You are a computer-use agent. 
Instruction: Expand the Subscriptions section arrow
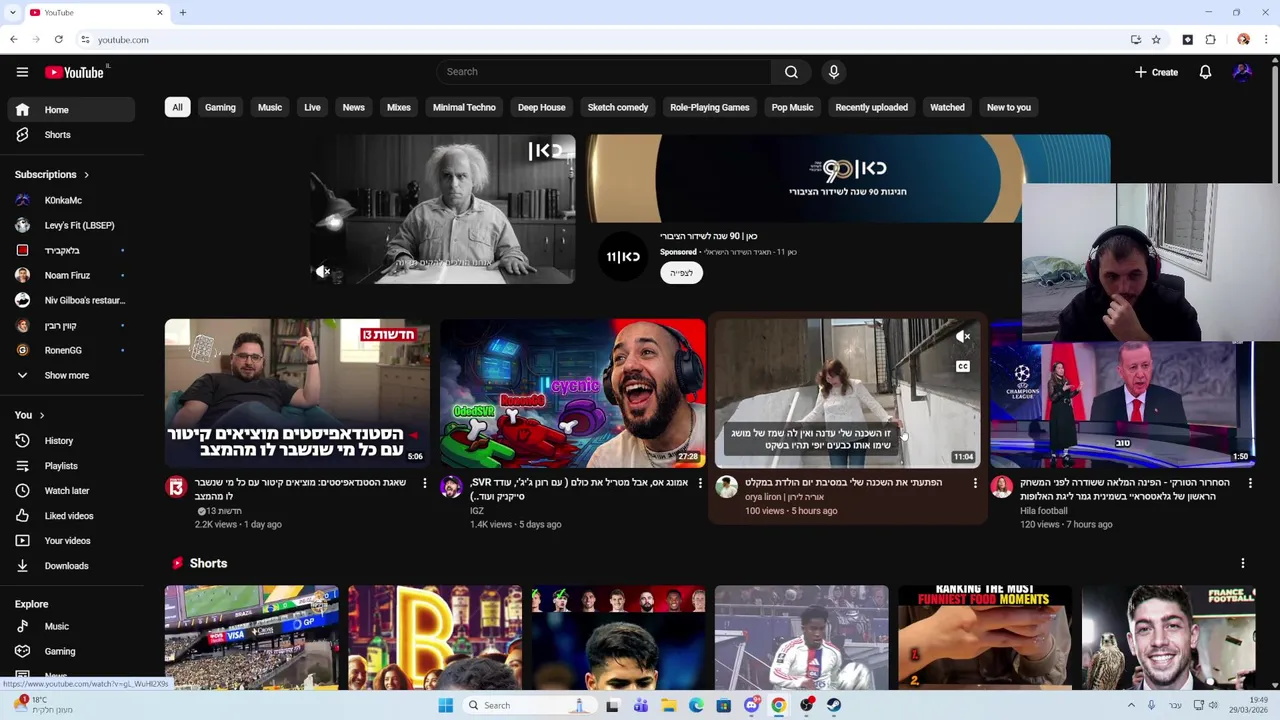[x=86, y=175]
